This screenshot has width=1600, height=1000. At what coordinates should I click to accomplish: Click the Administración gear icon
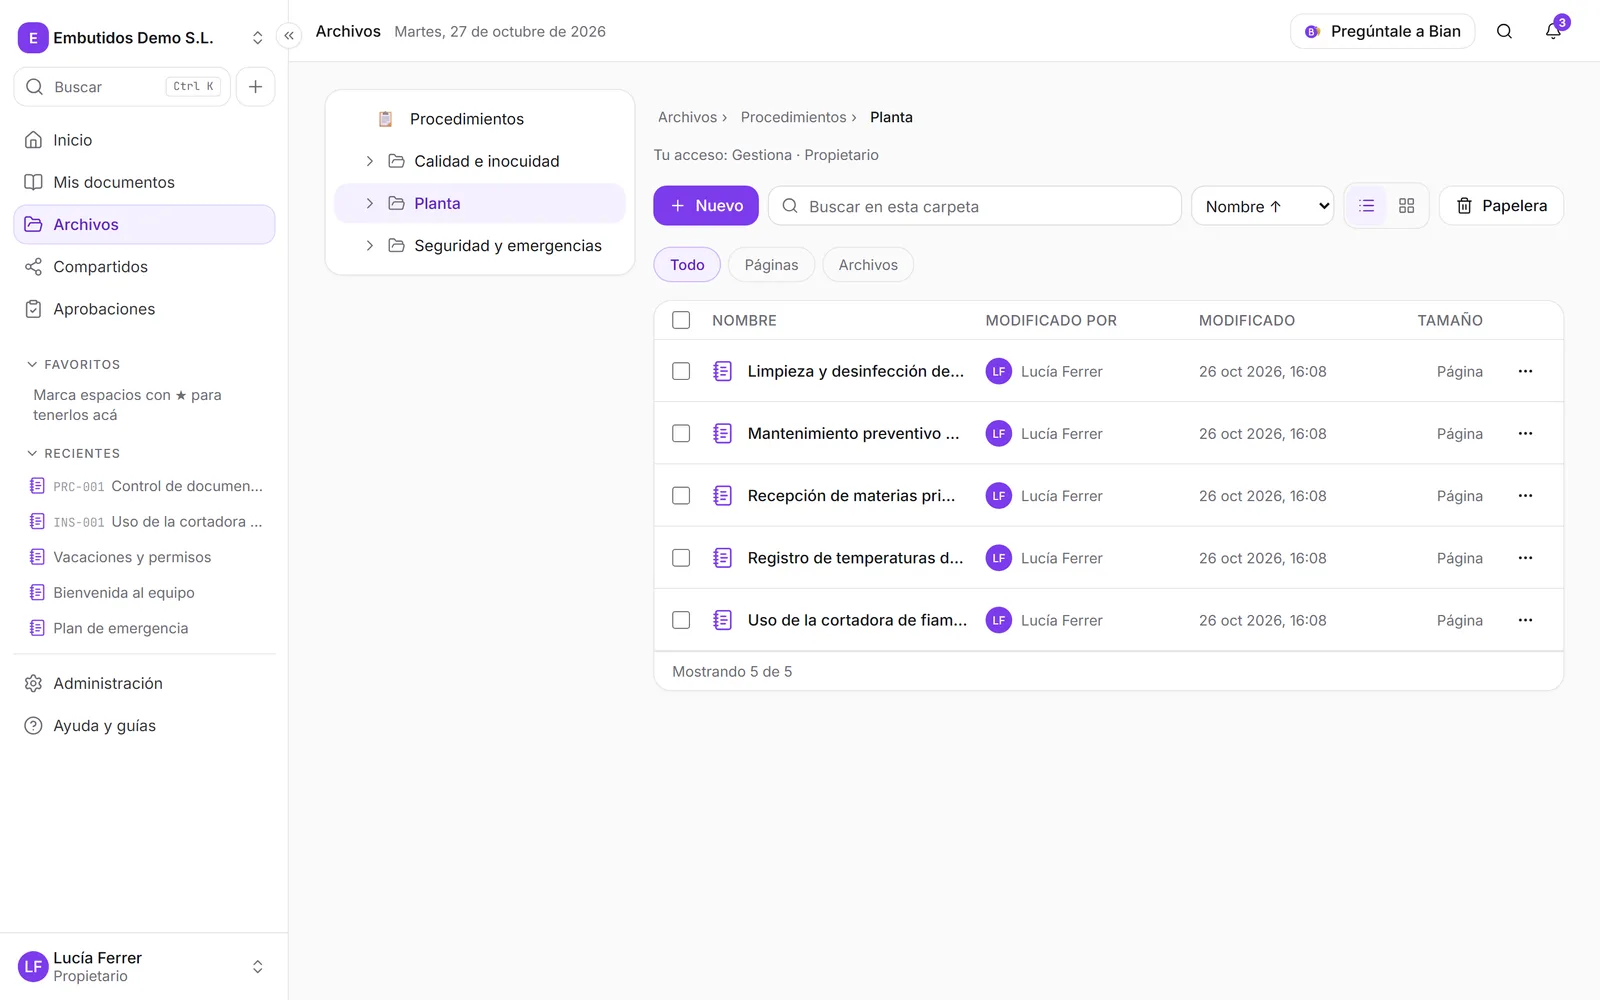pos(33,684)
